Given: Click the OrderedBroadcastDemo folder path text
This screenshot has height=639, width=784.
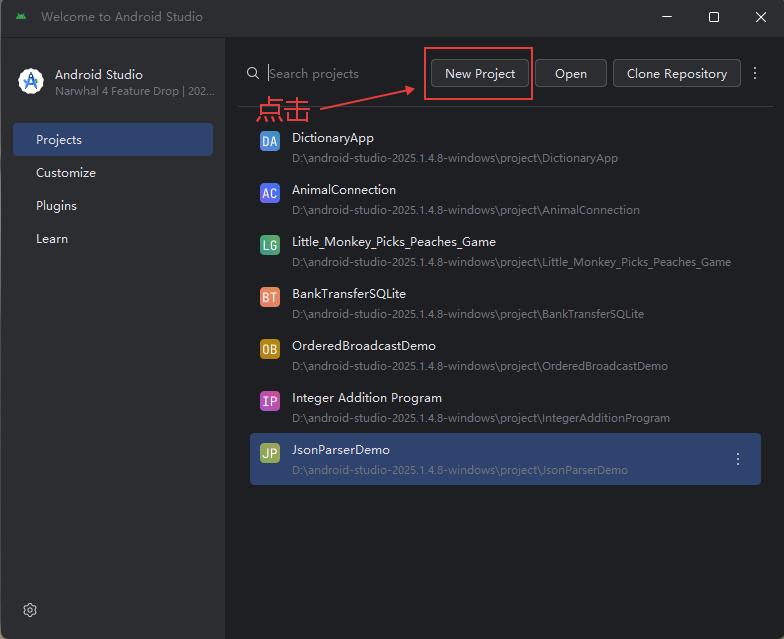Looking at the screenshot, I should pyautogui.click(x=480, y=366).
